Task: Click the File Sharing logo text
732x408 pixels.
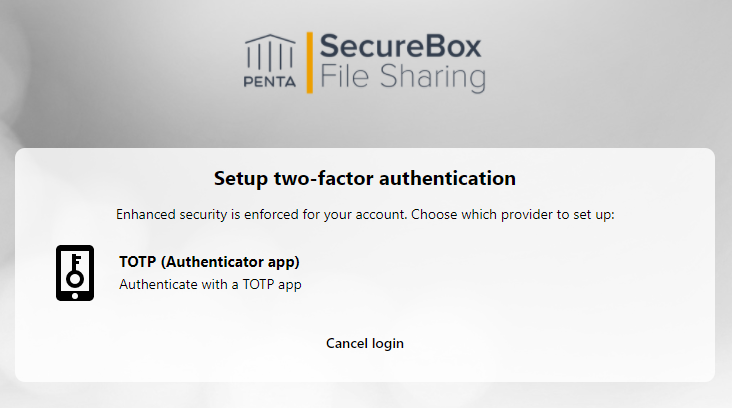Action: click(402, 77)
